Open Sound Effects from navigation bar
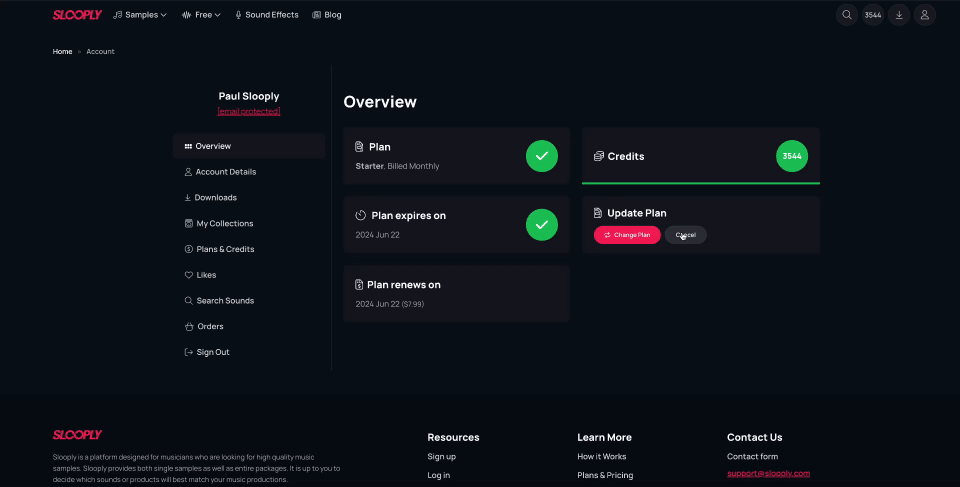 point(266,15)
